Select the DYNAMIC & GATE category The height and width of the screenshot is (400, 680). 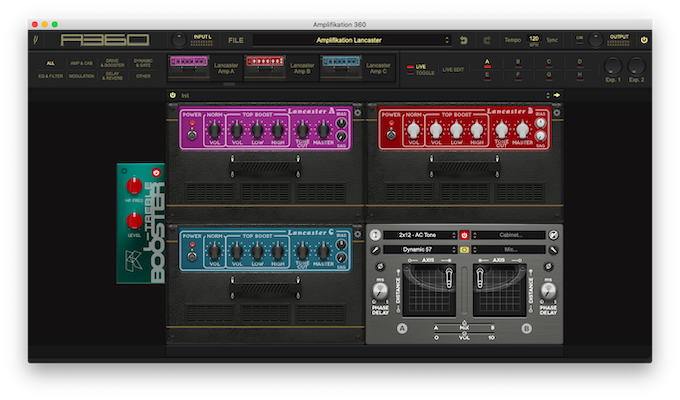pos(143,63)
